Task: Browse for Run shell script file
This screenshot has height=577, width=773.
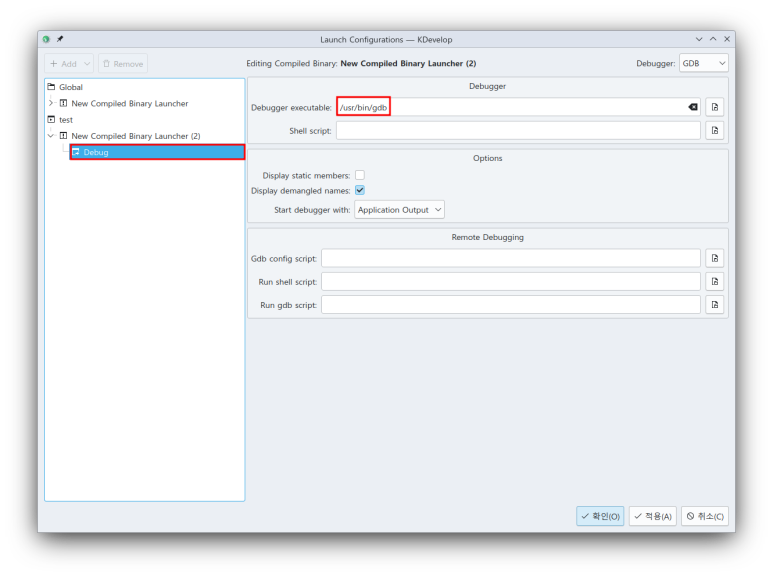Action: coord(714,282)
